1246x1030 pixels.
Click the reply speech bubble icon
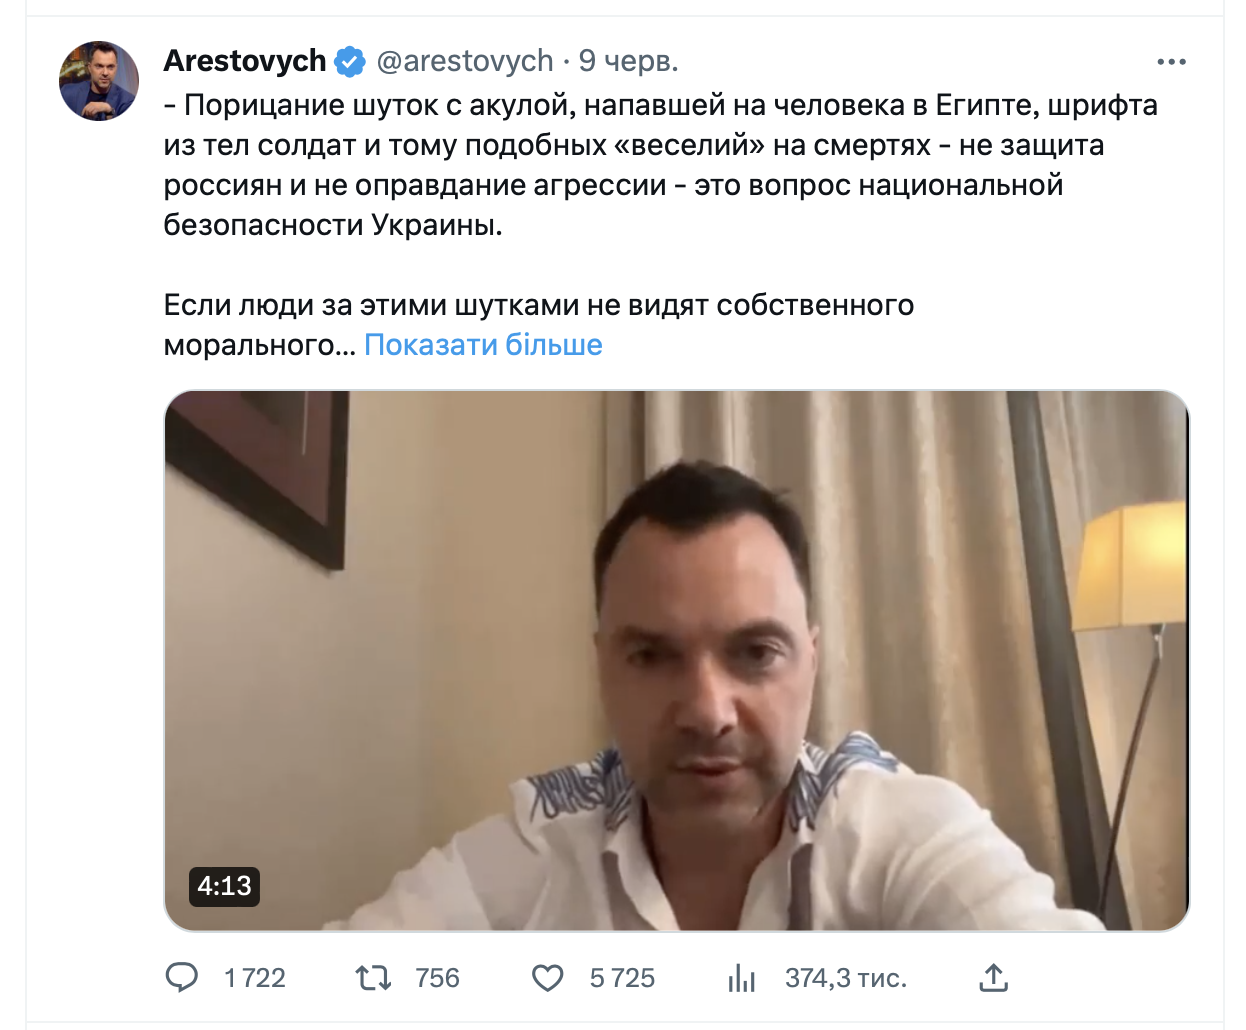[181, 977]
